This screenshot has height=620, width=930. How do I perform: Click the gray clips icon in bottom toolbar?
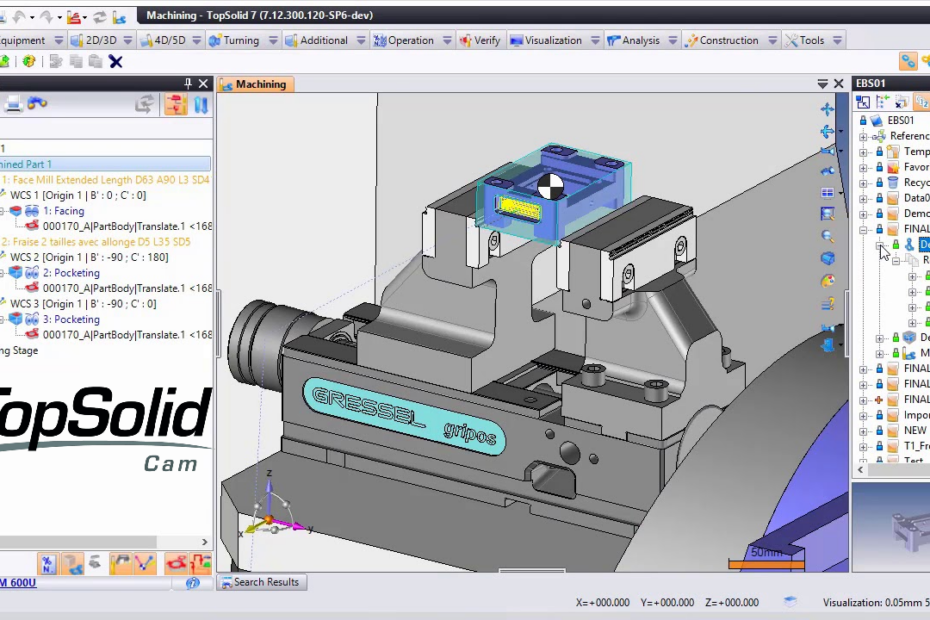[95, 562]
